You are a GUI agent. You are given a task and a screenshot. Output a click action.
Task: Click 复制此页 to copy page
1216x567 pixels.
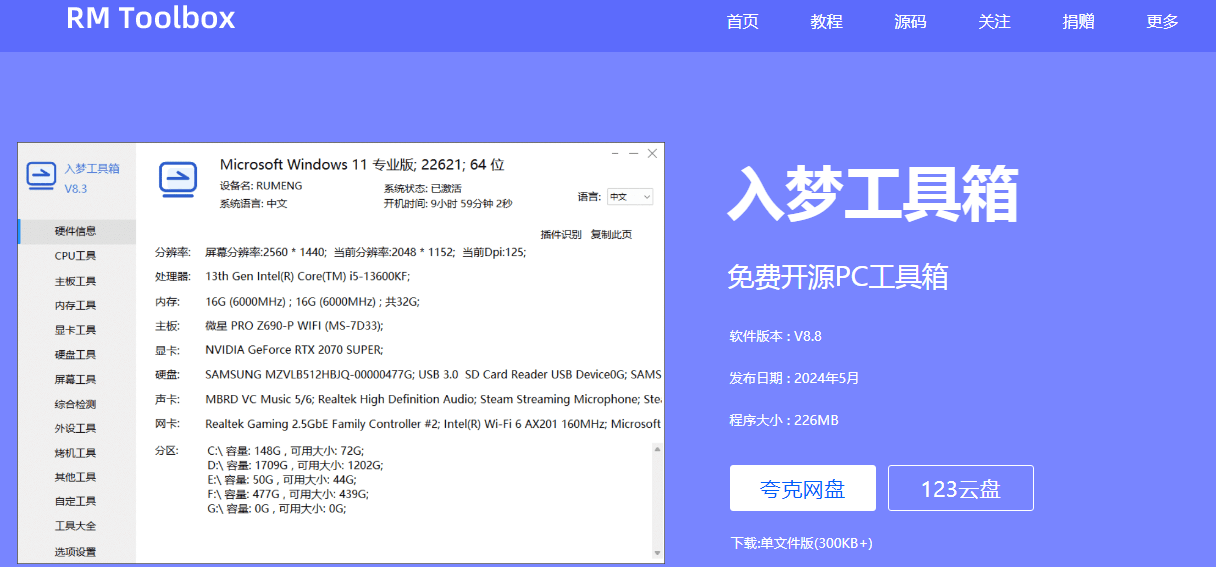[x=611, y=235]
